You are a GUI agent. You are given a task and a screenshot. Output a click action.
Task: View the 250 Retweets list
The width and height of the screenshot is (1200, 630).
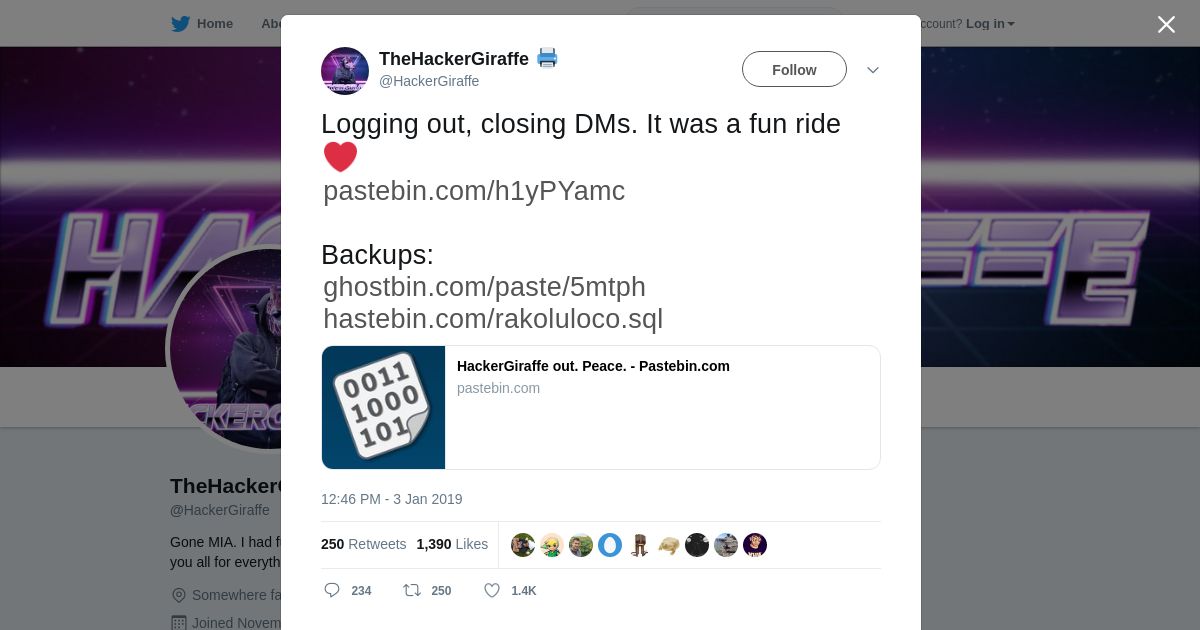[364, 544]
